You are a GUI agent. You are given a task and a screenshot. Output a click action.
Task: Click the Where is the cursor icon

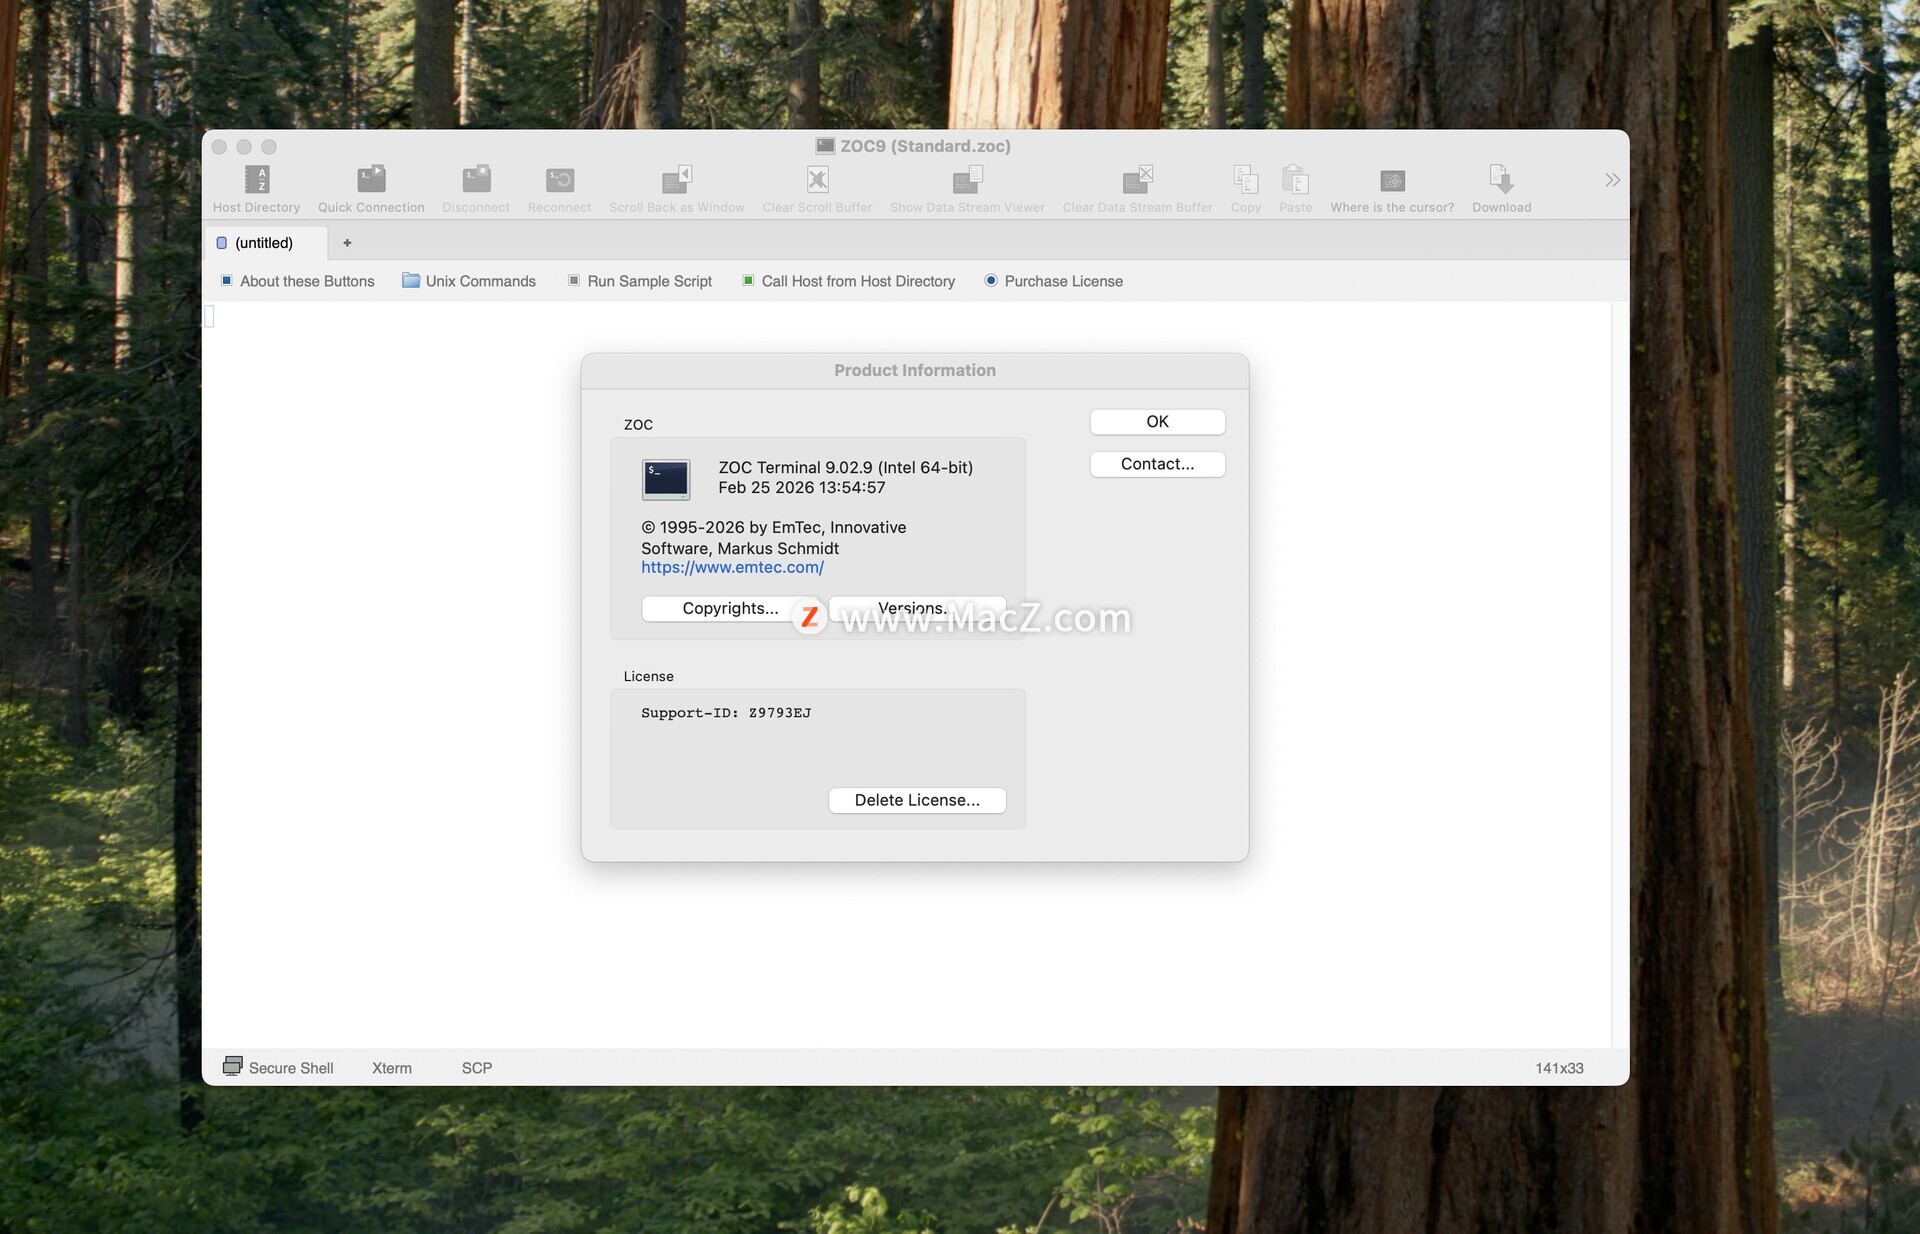[1392, 181]
